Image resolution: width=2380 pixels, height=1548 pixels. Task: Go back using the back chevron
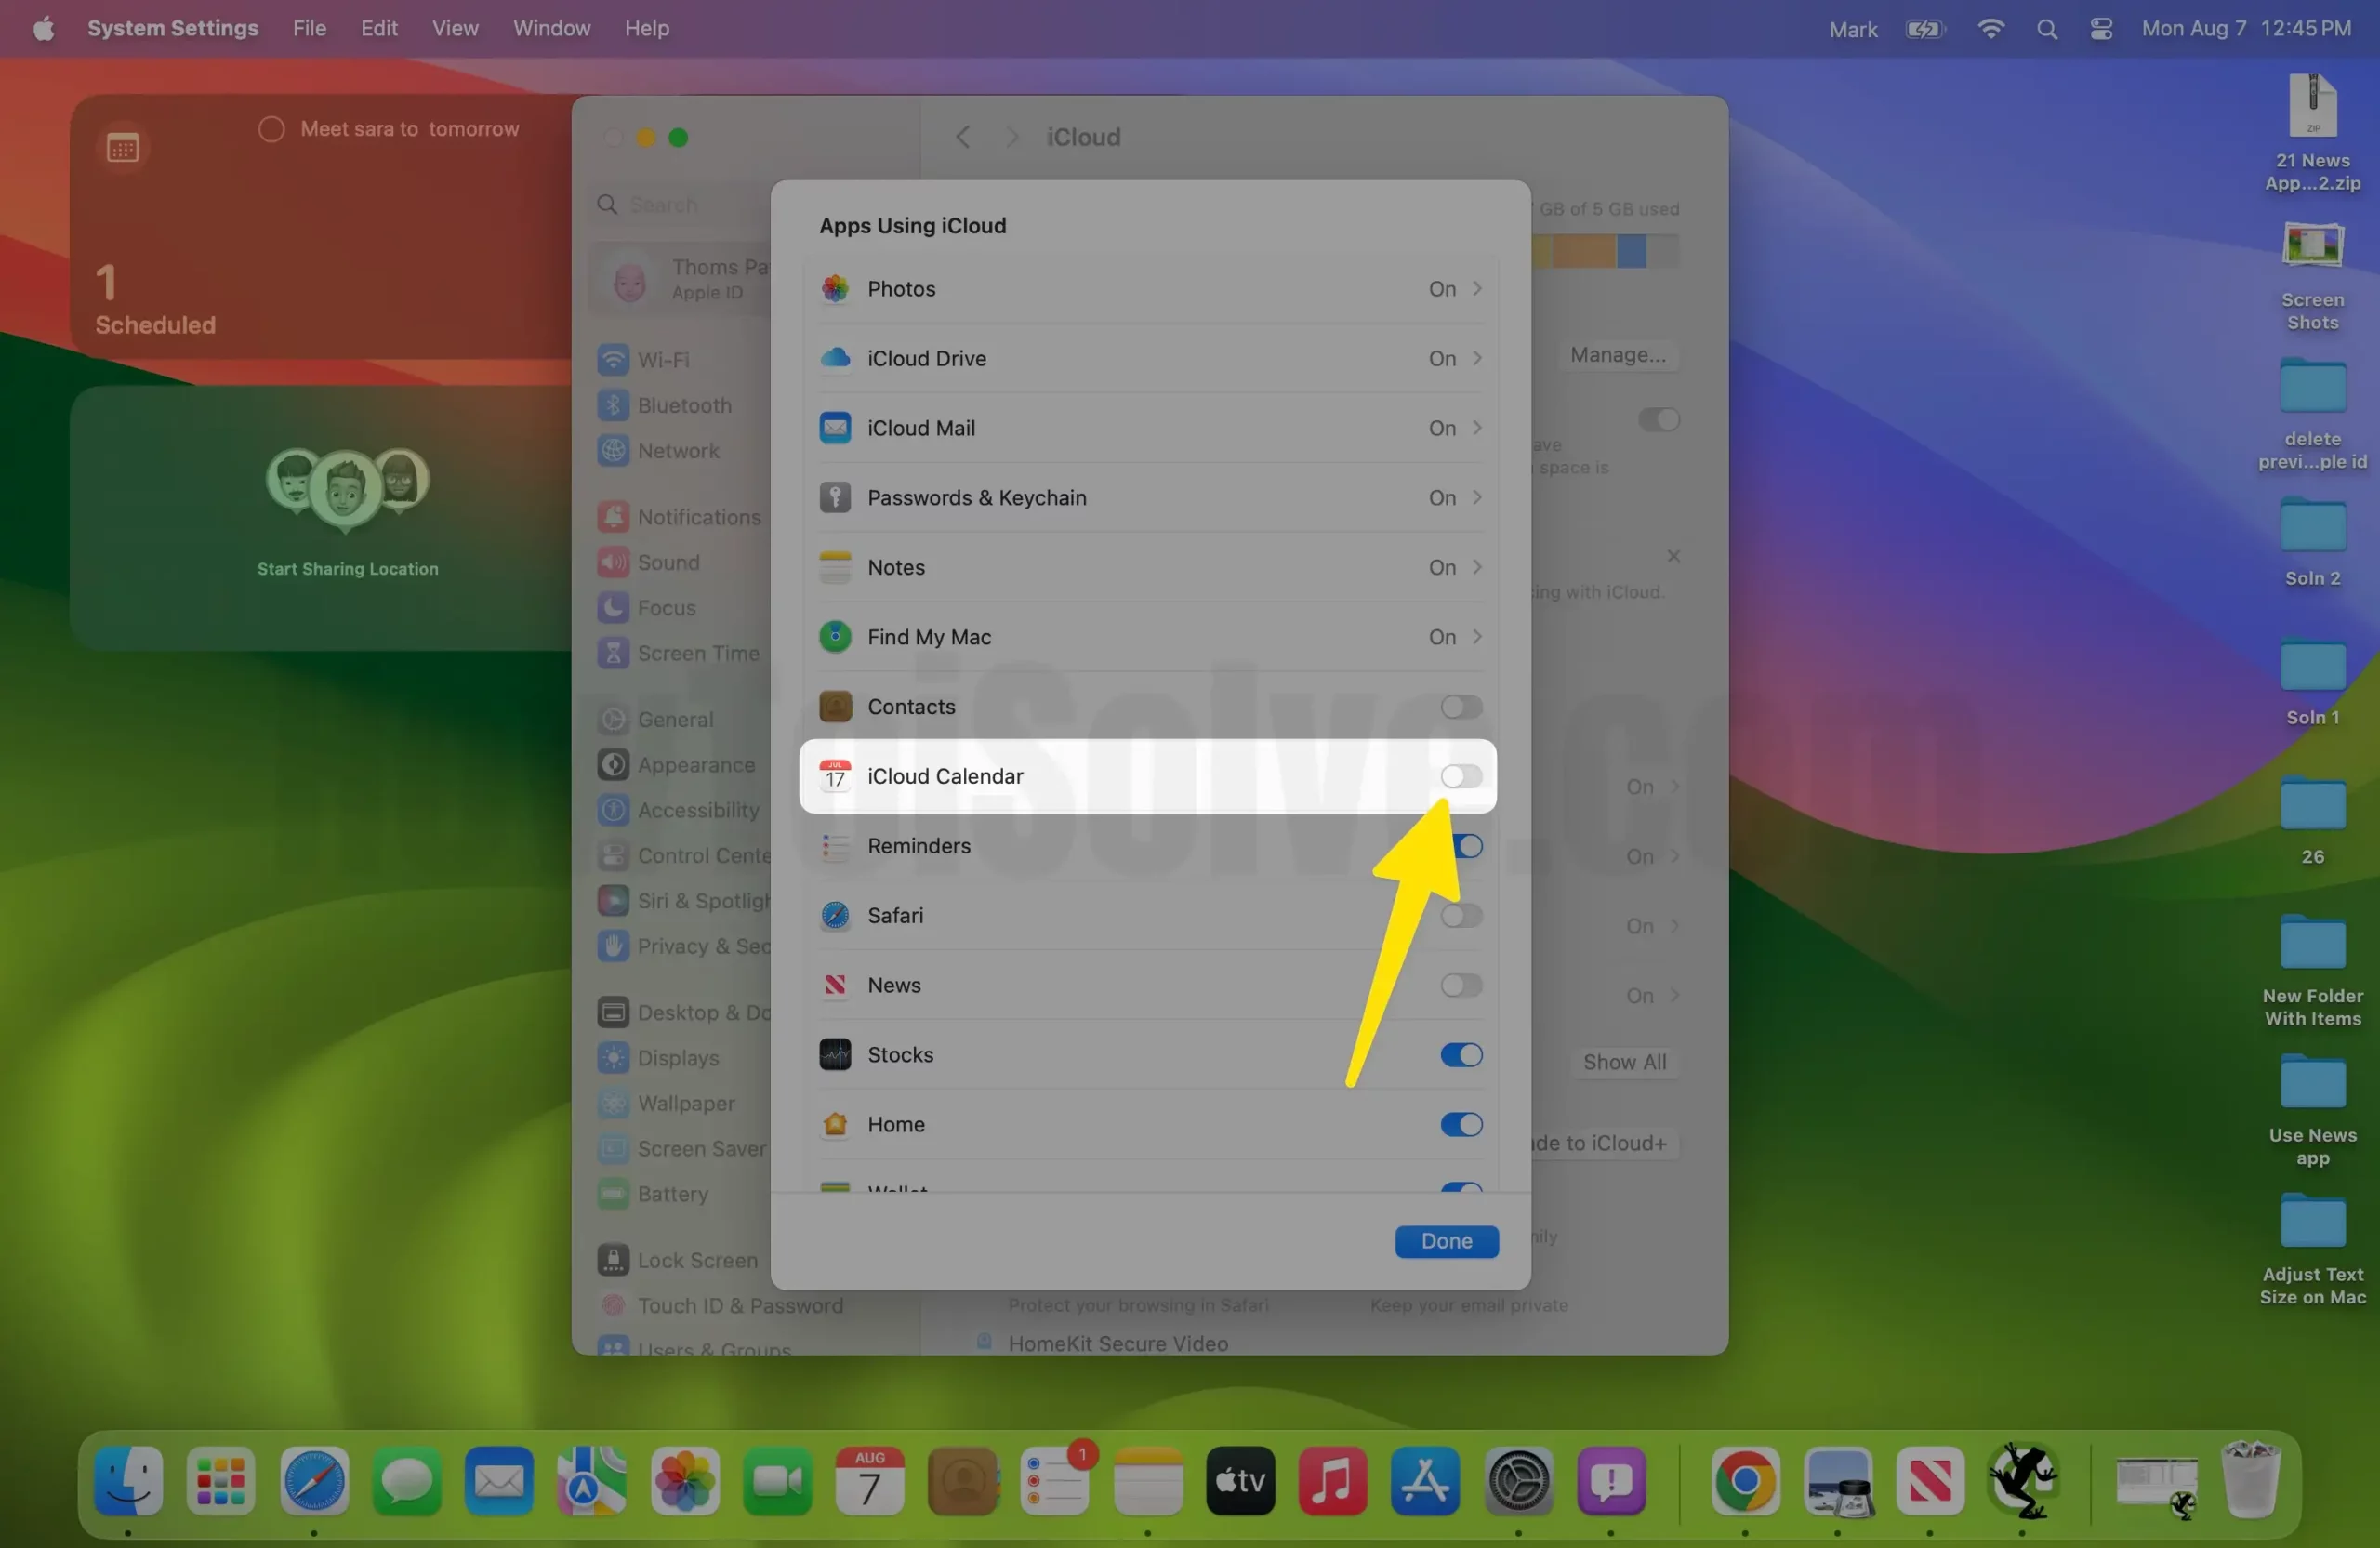pyautogui.click(x=962, y=137)
